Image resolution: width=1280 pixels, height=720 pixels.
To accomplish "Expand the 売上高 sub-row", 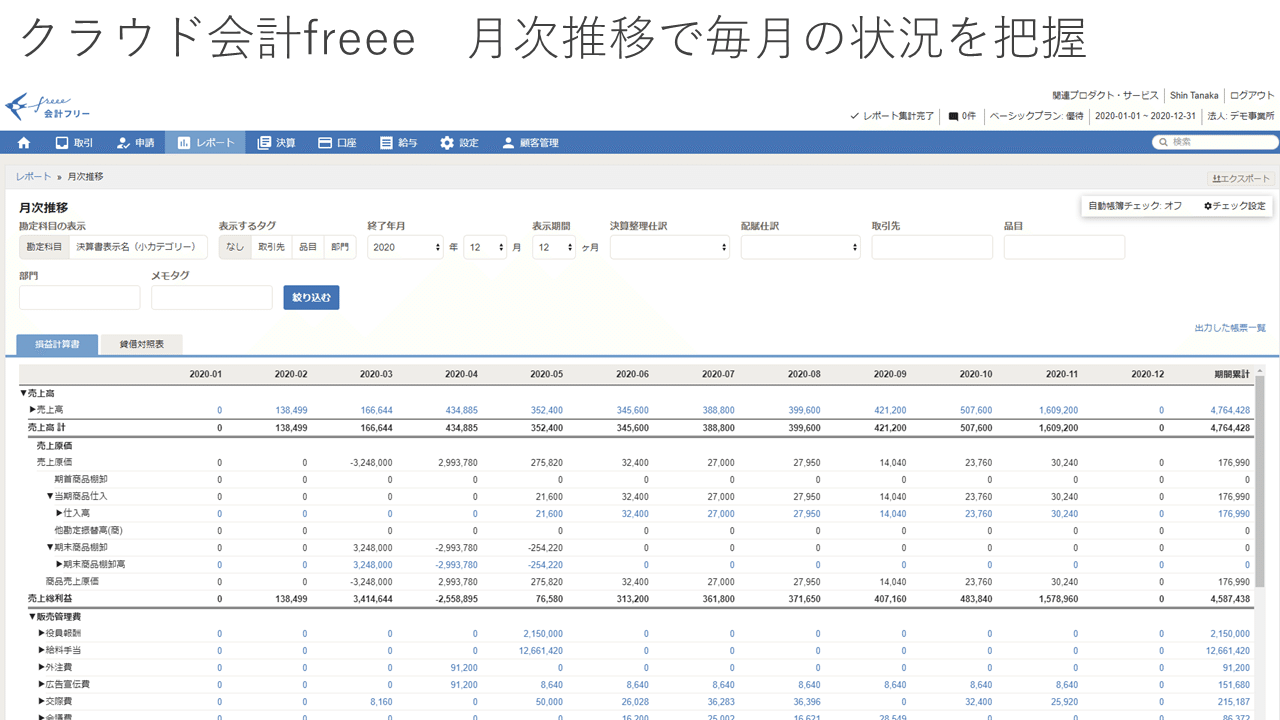I will [x=46, y=410].
